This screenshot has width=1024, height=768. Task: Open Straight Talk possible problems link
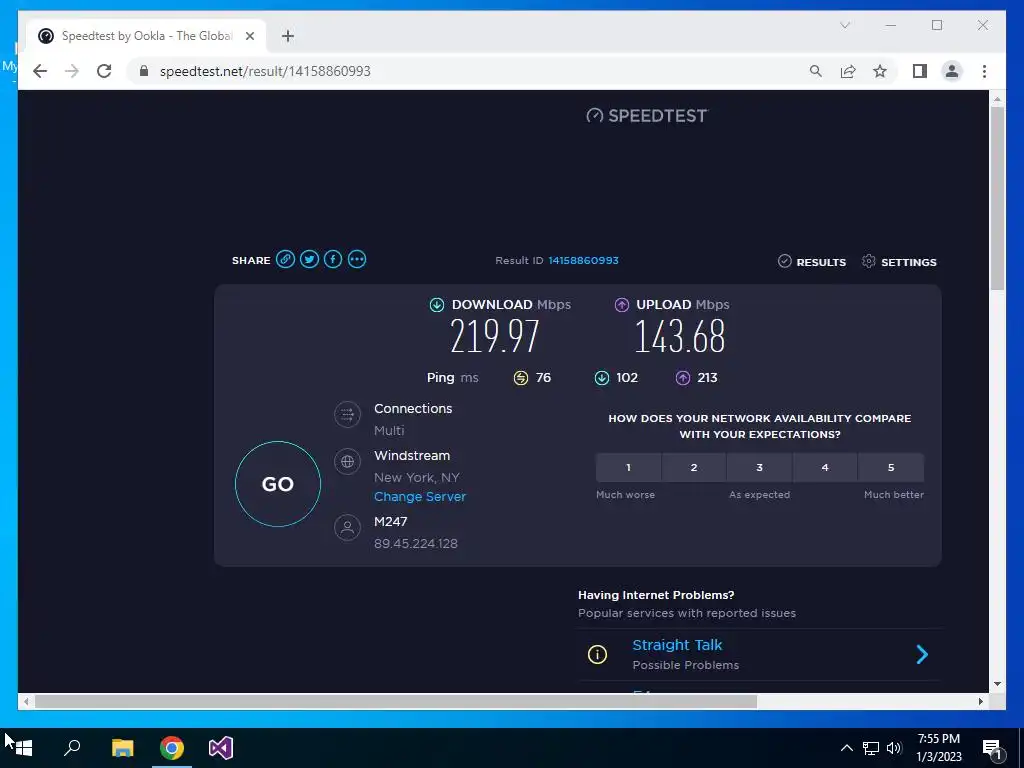tap(677, 645)
